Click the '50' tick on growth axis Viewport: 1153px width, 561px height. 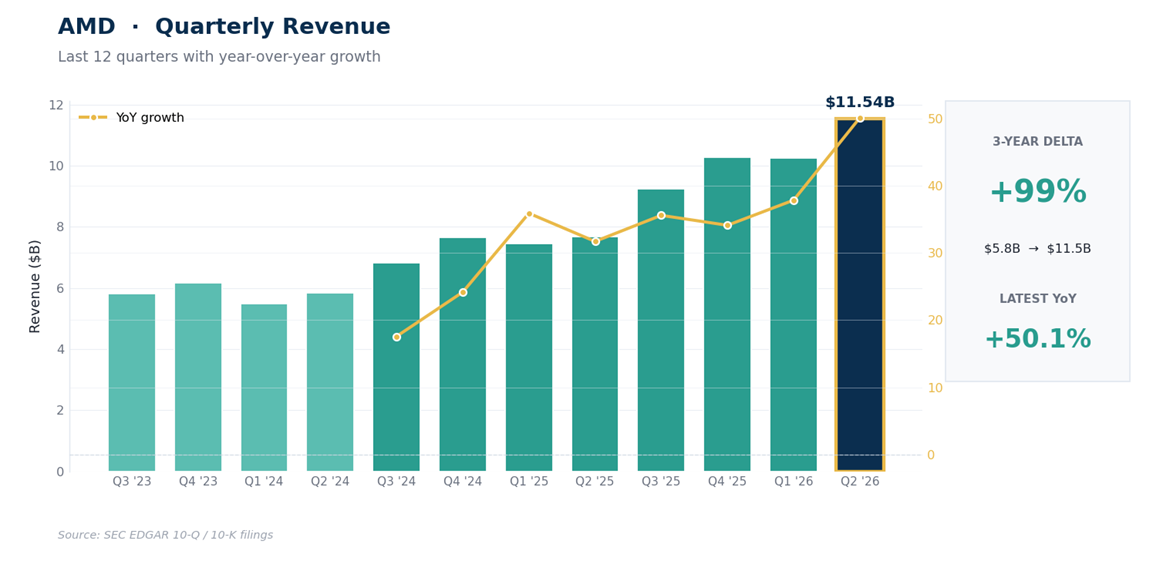[x=935, y=119]
